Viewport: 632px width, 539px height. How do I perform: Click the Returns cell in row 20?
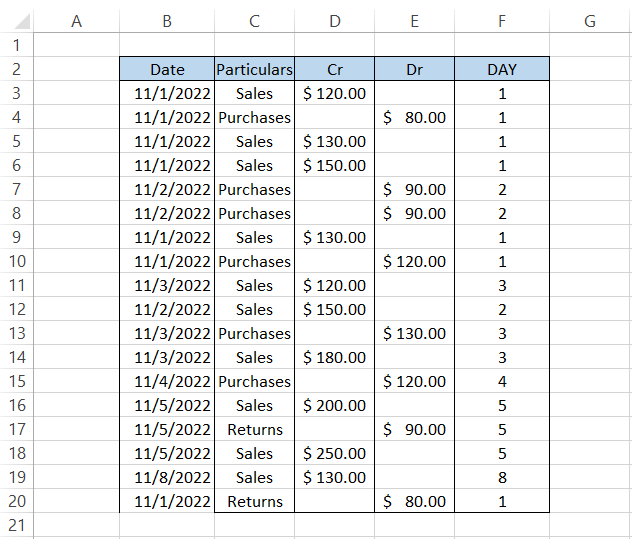[254, 501]
